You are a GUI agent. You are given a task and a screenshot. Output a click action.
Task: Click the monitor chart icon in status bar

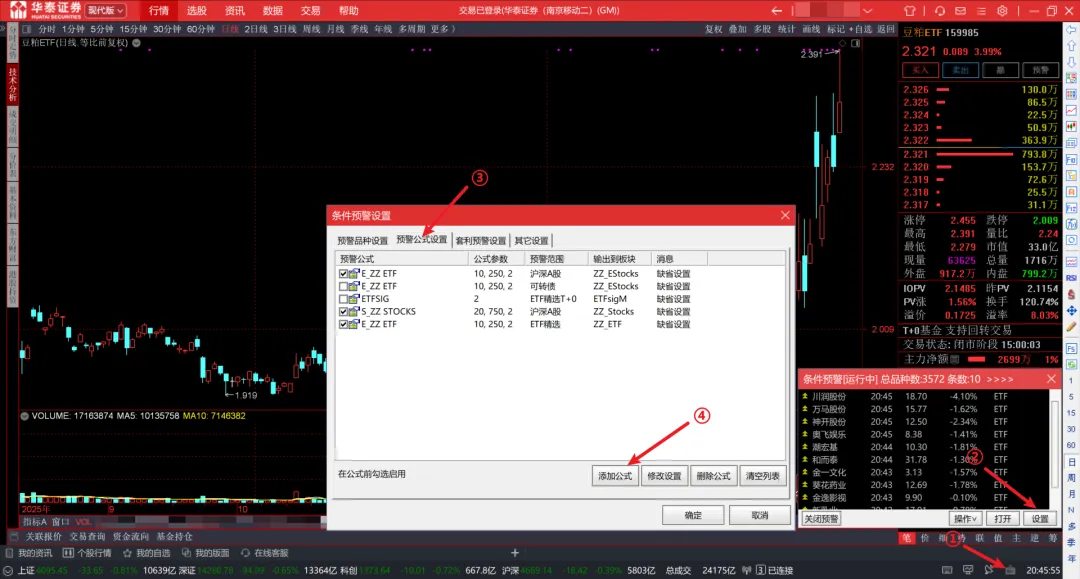pyautogui.click(x=968, y=570)
